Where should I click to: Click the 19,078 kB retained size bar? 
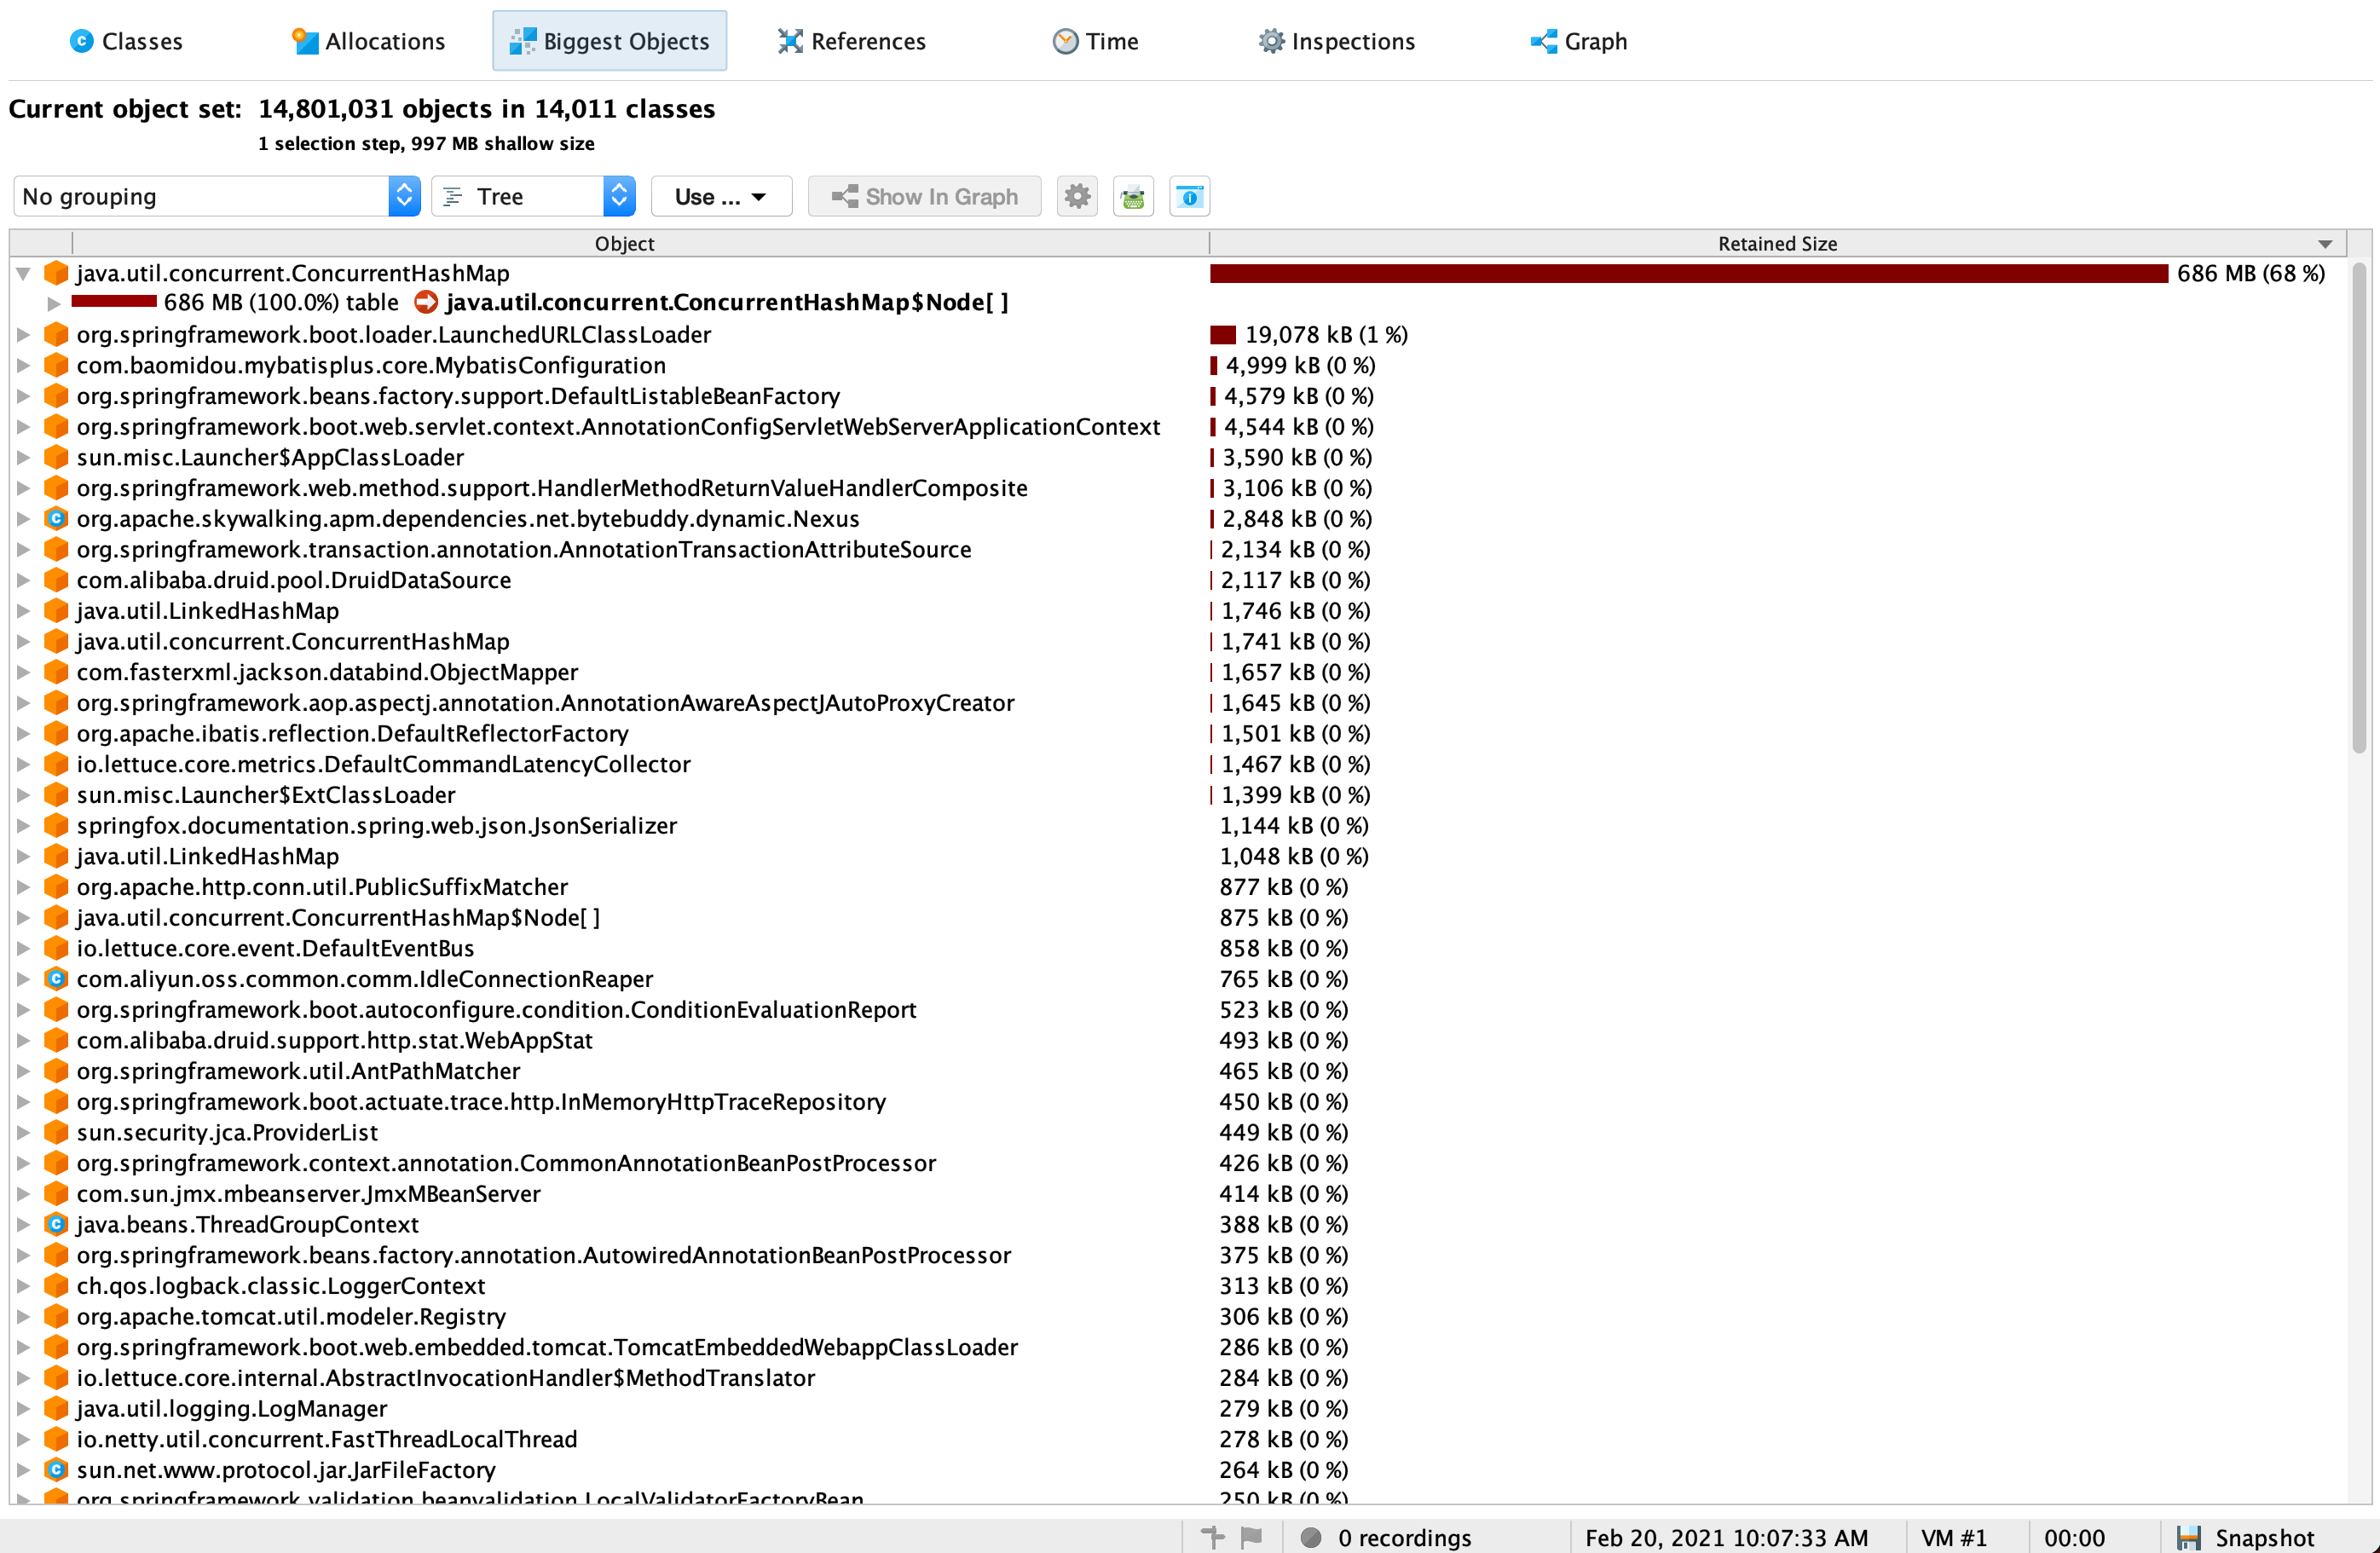1223,335
